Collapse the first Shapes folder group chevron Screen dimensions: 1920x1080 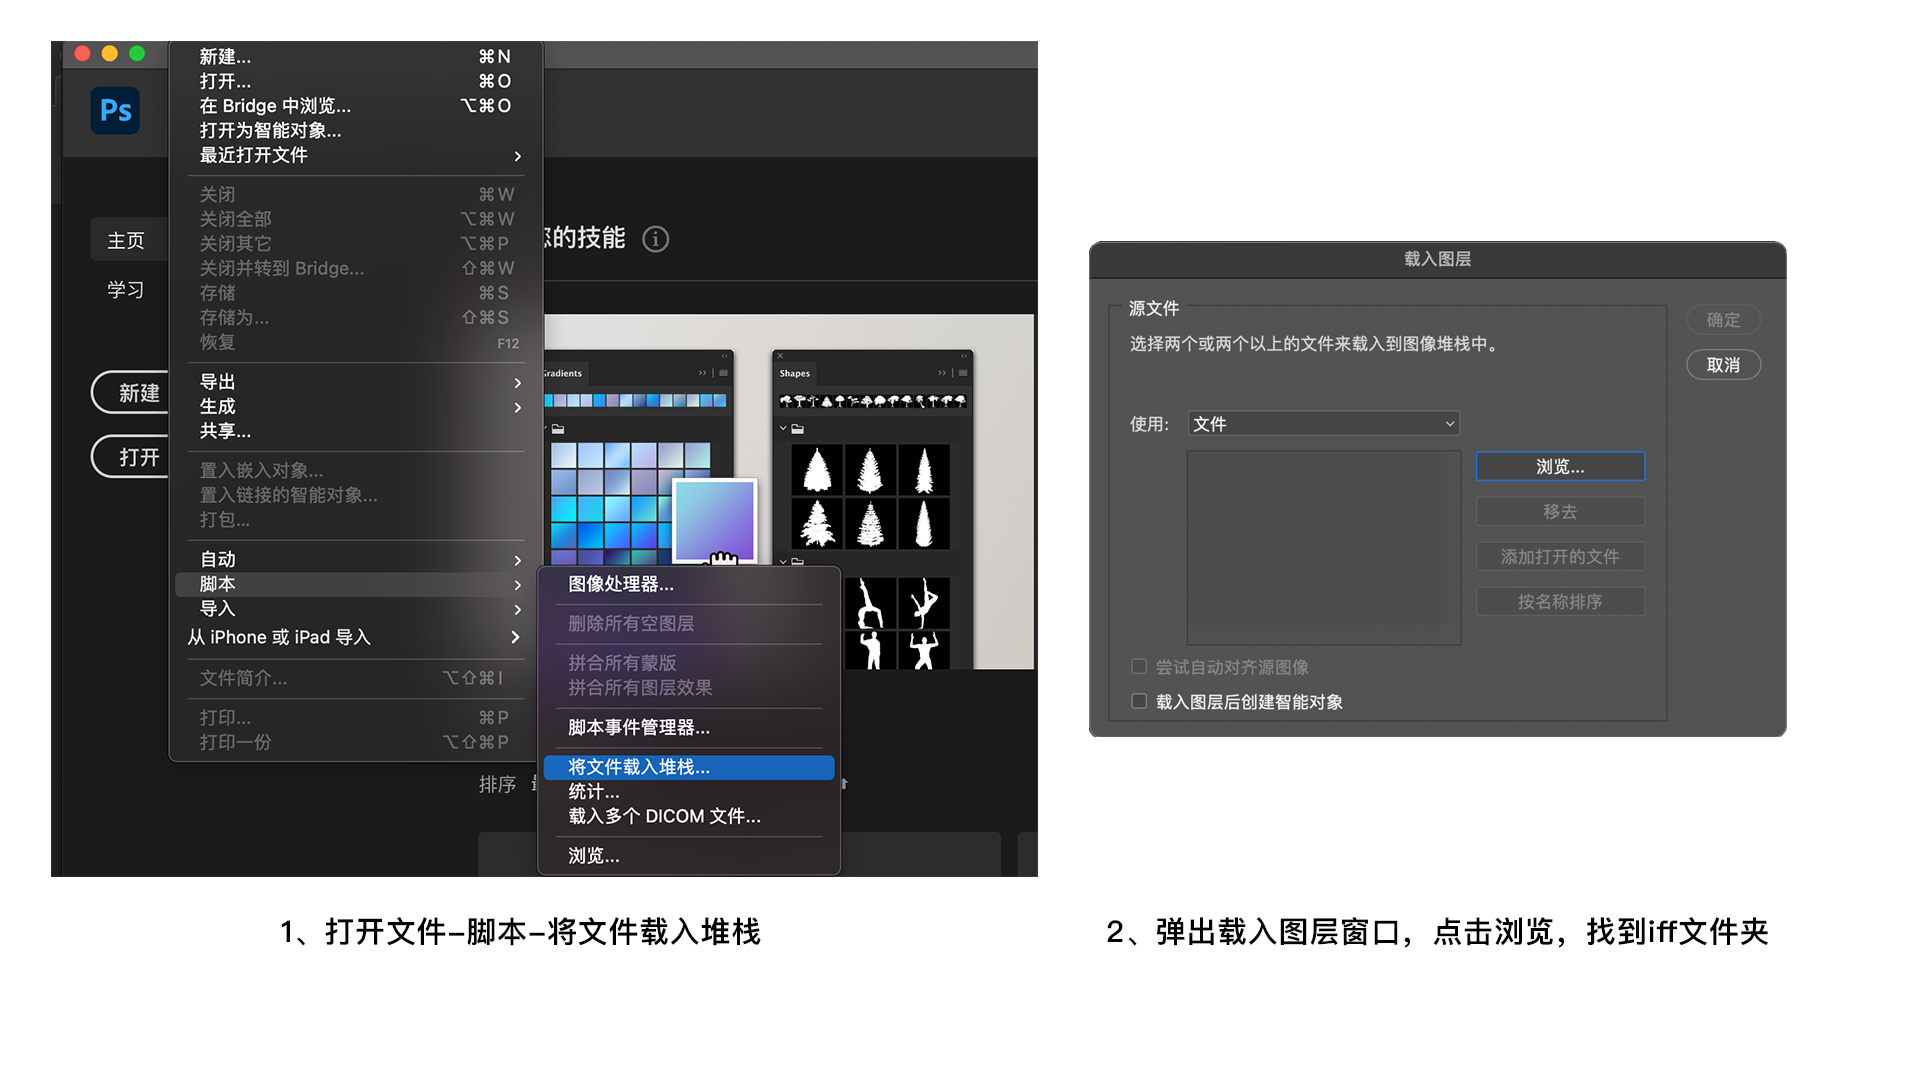point(783,428)
